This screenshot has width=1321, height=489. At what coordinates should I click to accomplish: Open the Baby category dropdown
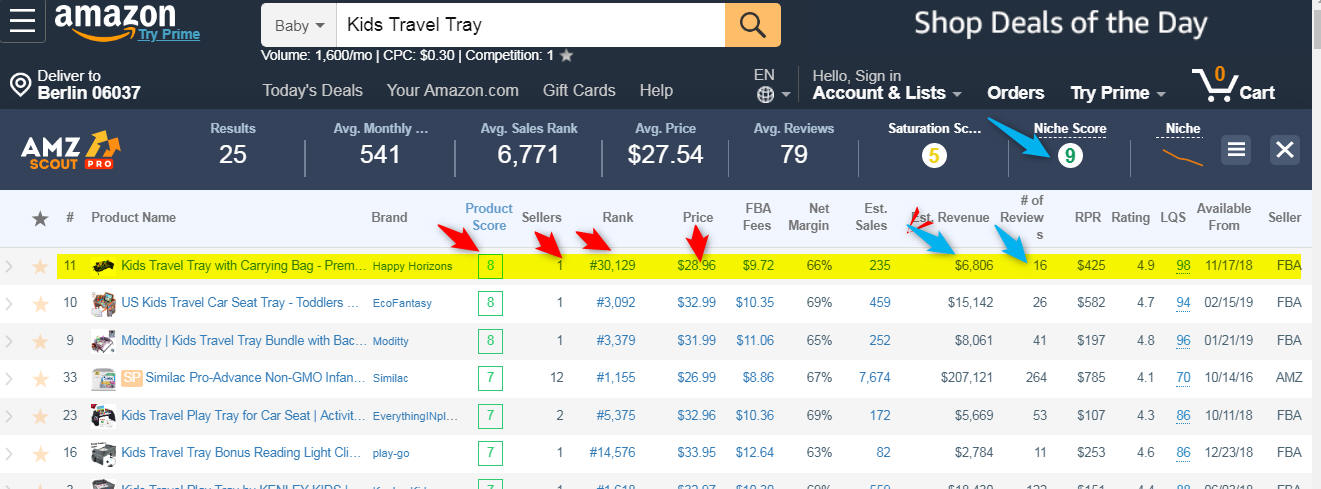pyautogui.click(x=299, y=24)
